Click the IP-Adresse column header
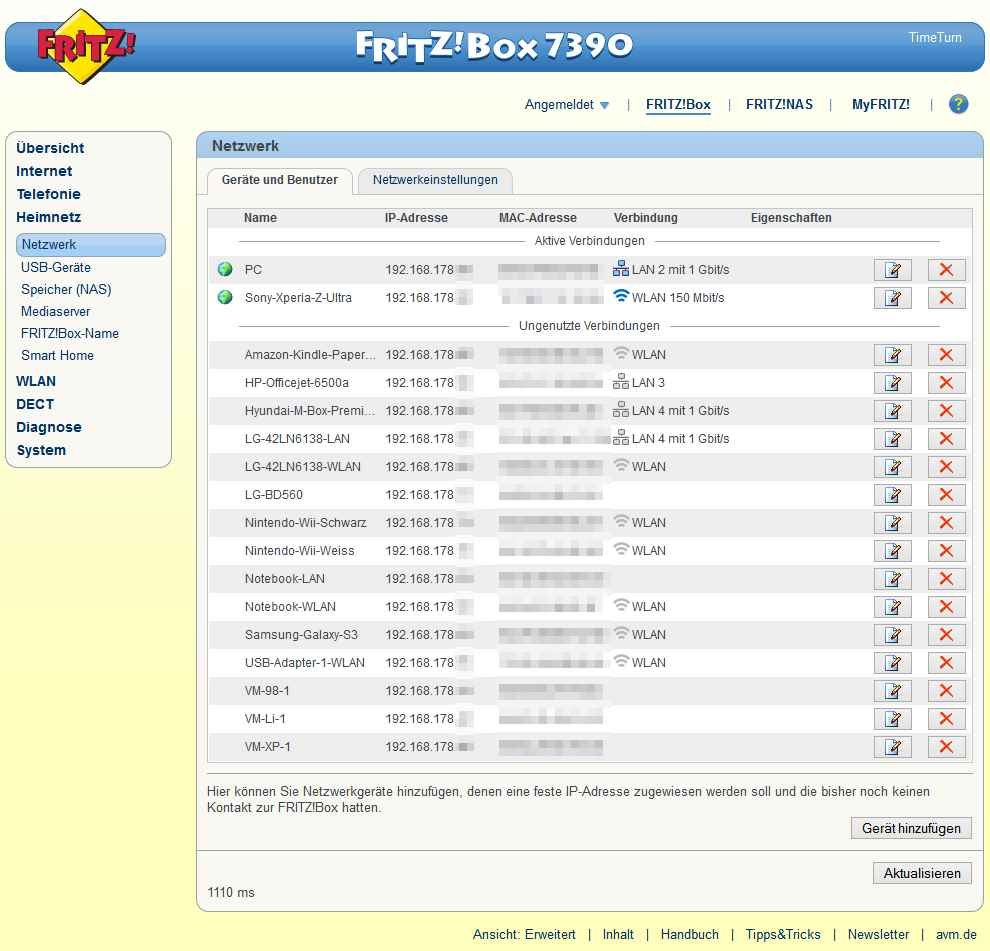The width and height of the screenshot is (990, 951). (x=416, y=218)
